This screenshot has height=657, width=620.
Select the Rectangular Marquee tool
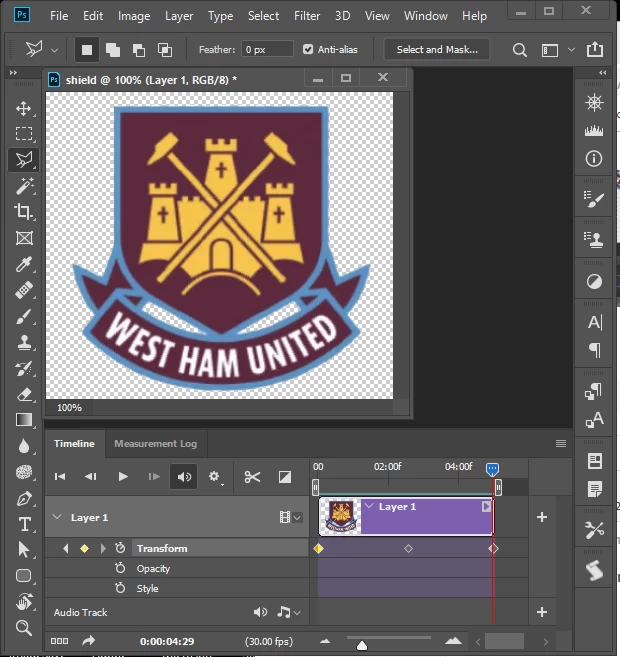point(23,134)
